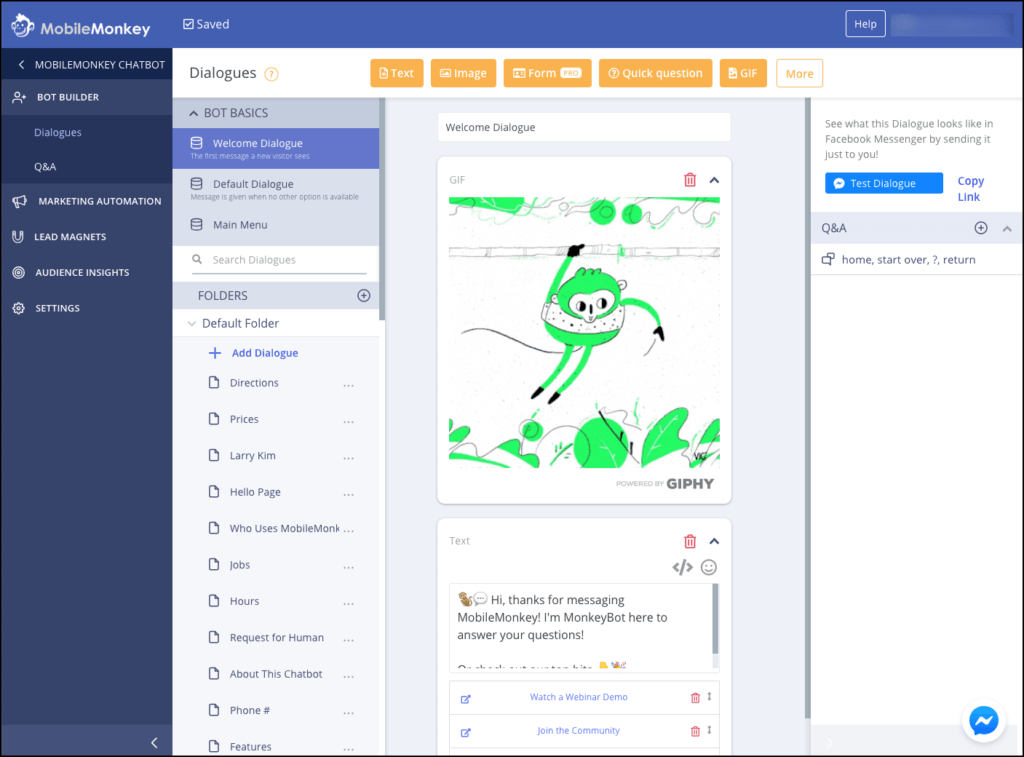Click the Search Dialogues input field
The width and height of the screenshot is (1024, 757).
[x=287, y=260]
